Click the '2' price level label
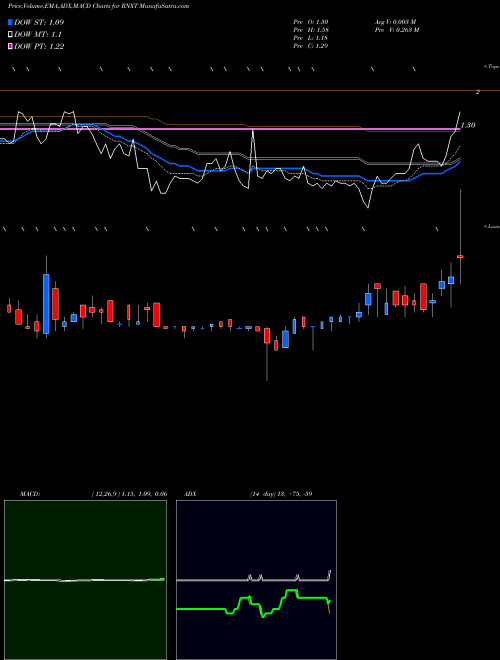The height and width of the screenshot is (660, 500). coord(478,91)
